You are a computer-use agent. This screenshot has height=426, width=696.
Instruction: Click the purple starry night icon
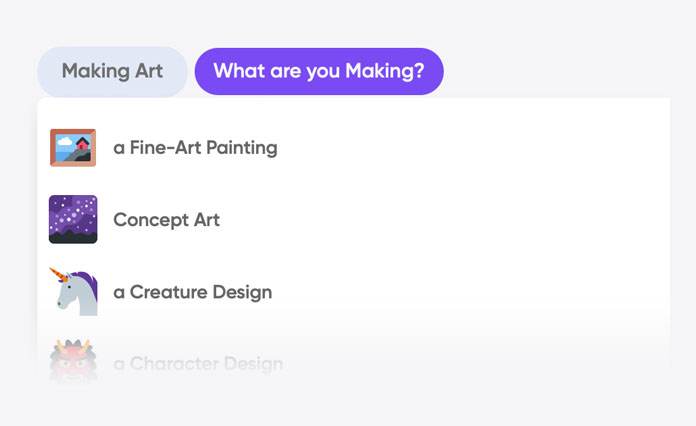[73, 220]
